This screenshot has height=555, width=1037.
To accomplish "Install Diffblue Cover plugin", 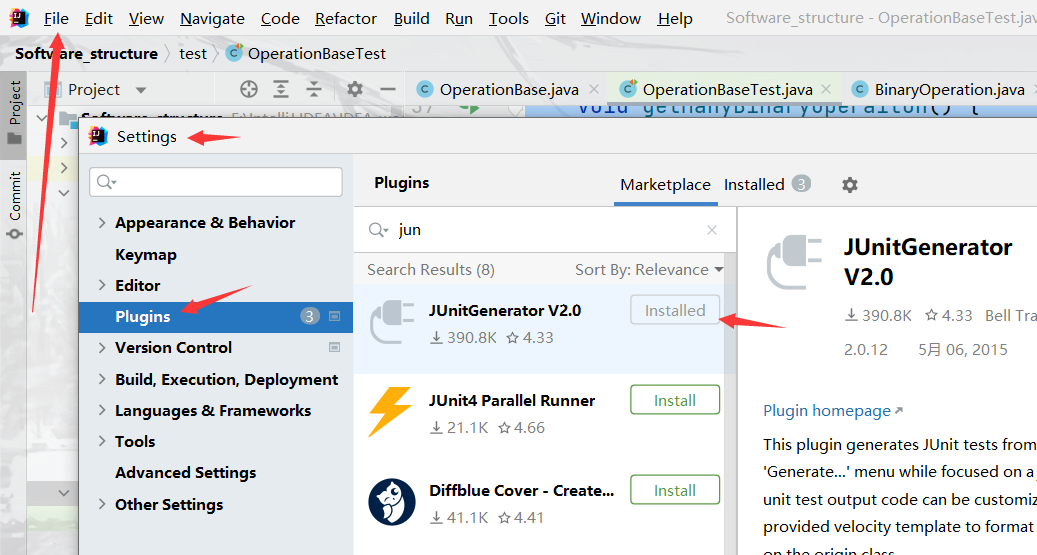I will coord(675,490).
